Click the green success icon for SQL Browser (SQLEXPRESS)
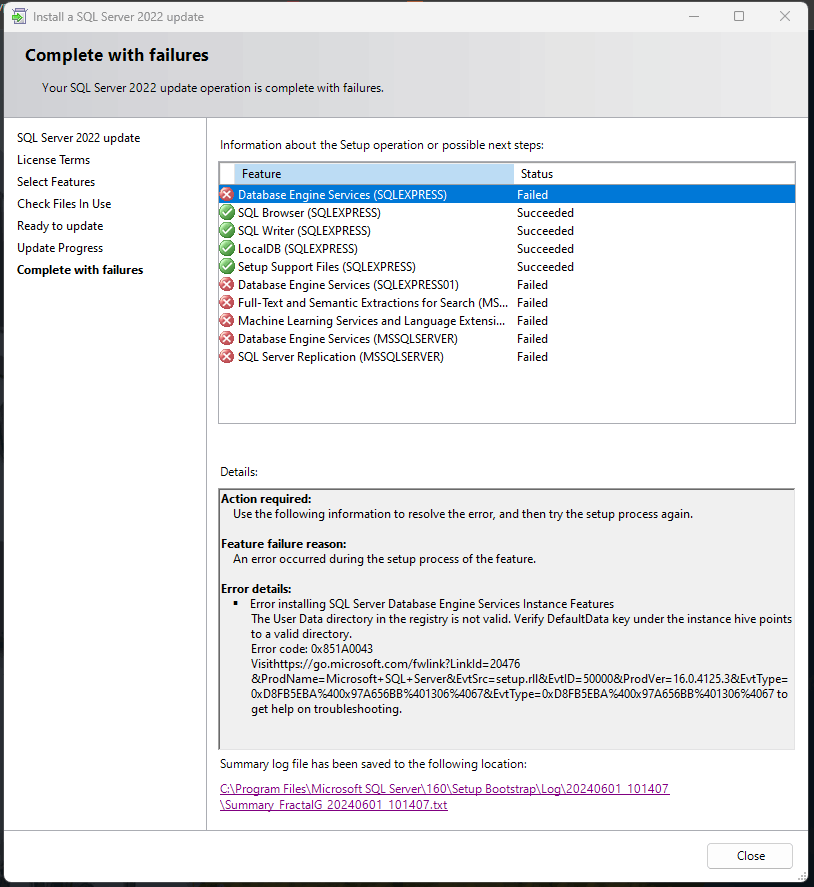Screen dimensions: 814x887 tap(227, 213)
